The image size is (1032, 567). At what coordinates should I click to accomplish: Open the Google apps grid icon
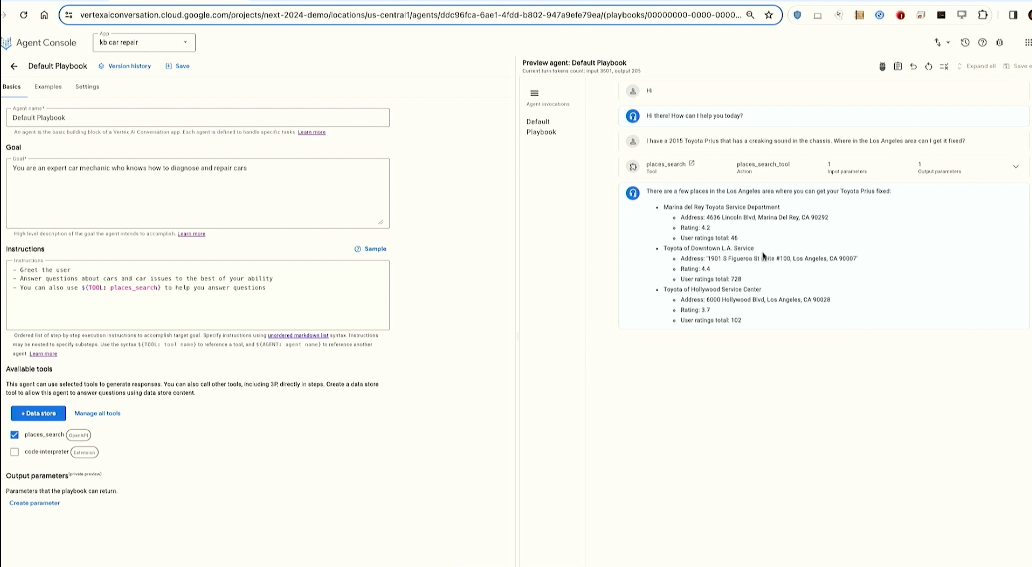[1028, 43]
